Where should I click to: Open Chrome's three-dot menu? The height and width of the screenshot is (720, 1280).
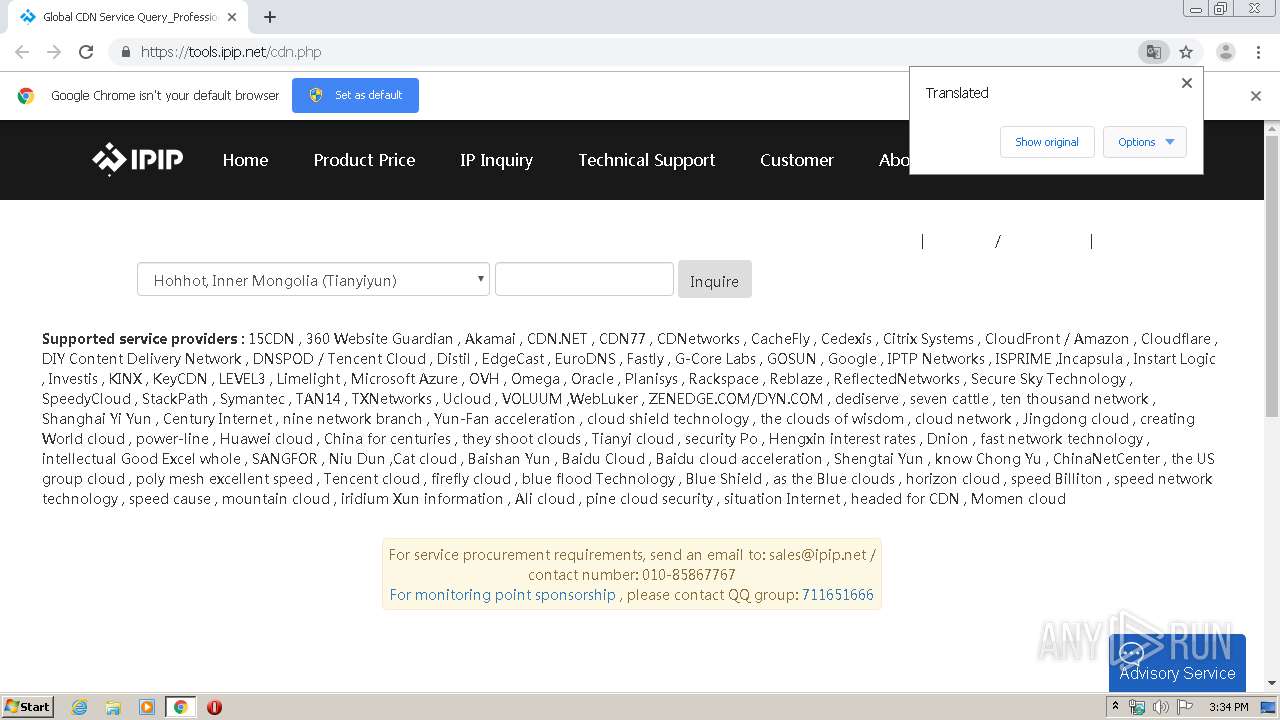pyautogui.click(x=1258, y=52)
